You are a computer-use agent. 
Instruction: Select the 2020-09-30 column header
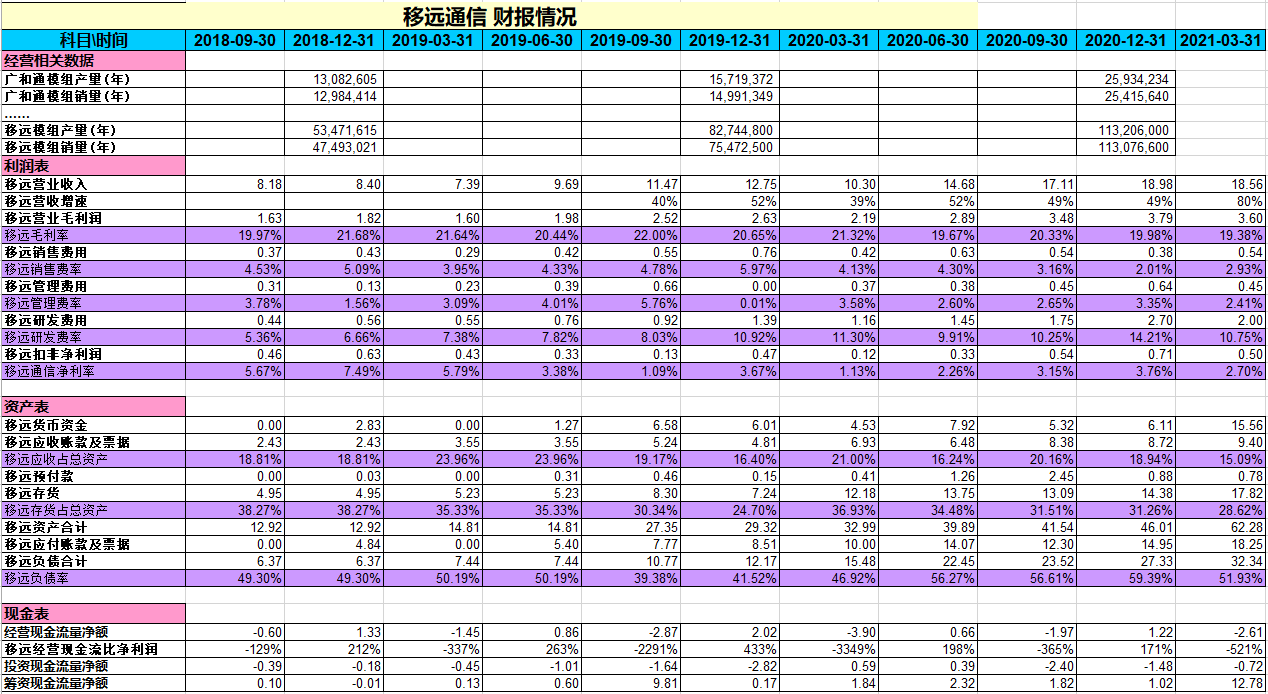pos(1027,41)
